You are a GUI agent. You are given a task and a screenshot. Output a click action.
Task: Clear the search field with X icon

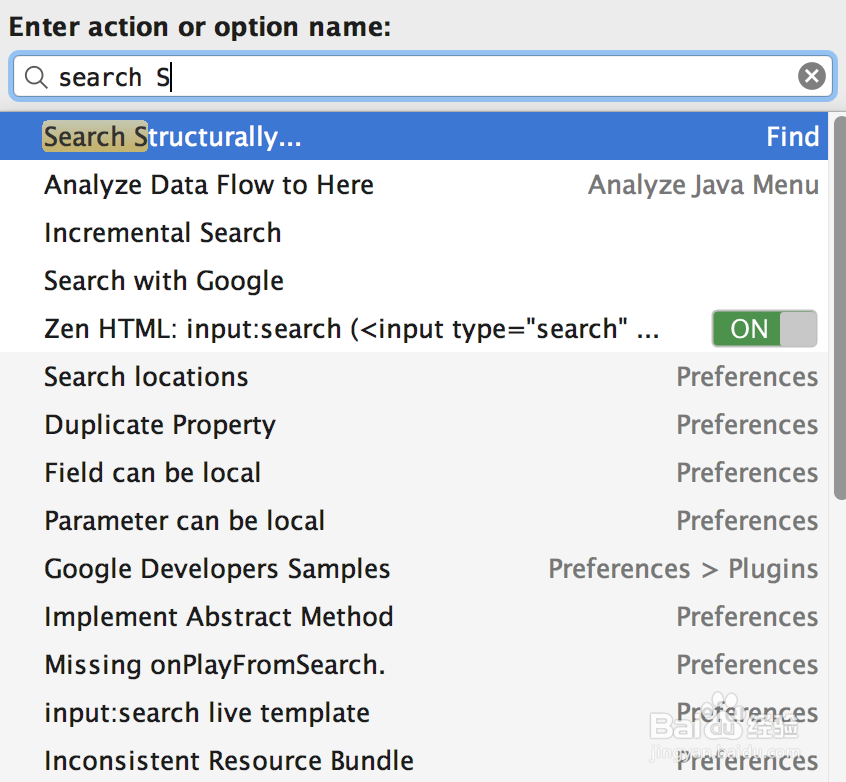tap(812, 77)
